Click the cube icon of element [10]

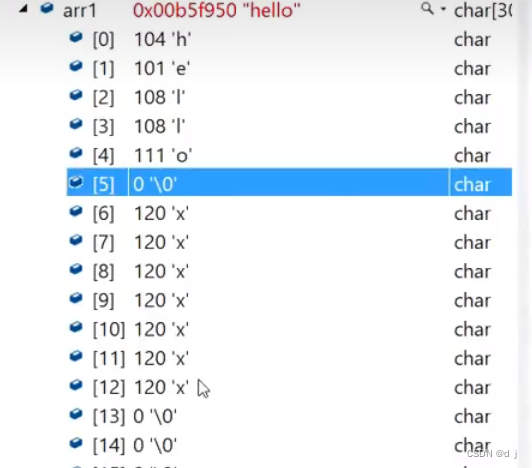[76, 327]
